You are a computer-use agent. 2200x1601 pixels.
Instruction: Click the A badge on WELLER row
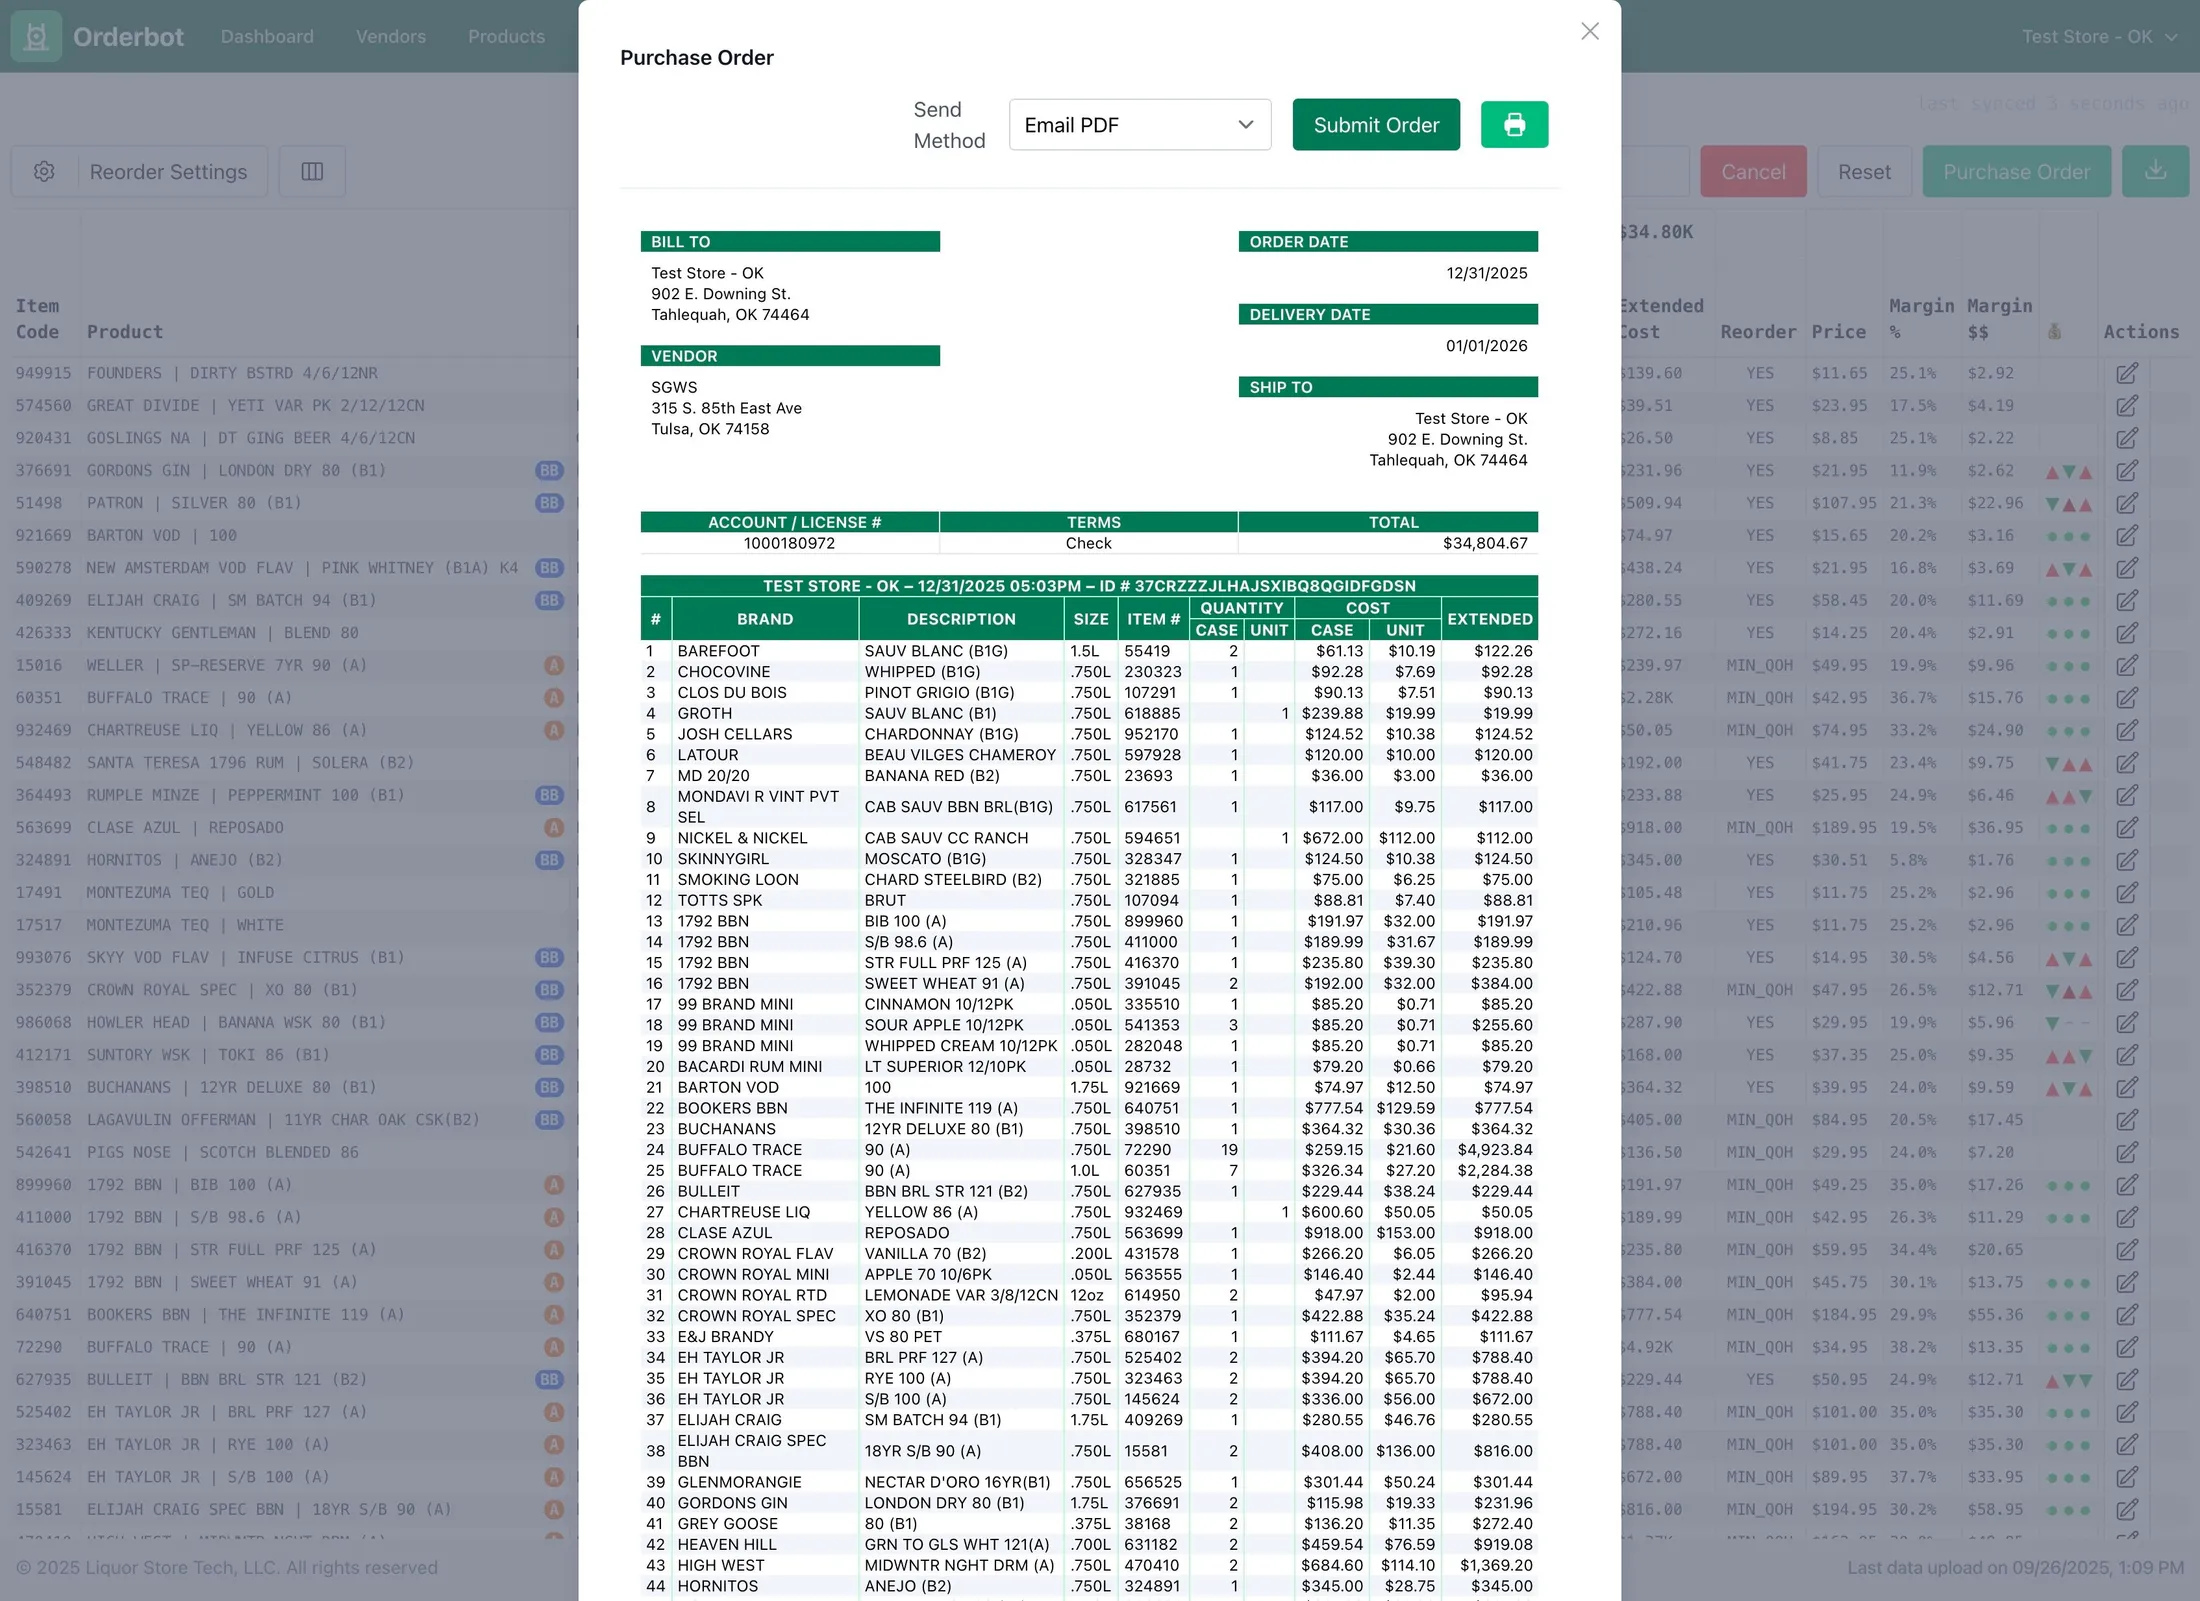point(554,665)
